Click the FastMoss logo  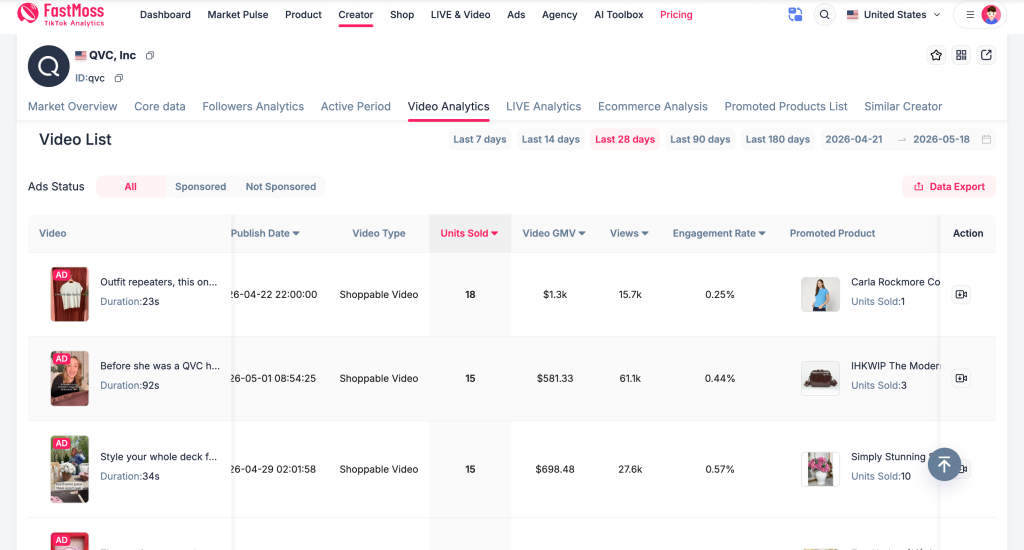[x=61, y=14]
